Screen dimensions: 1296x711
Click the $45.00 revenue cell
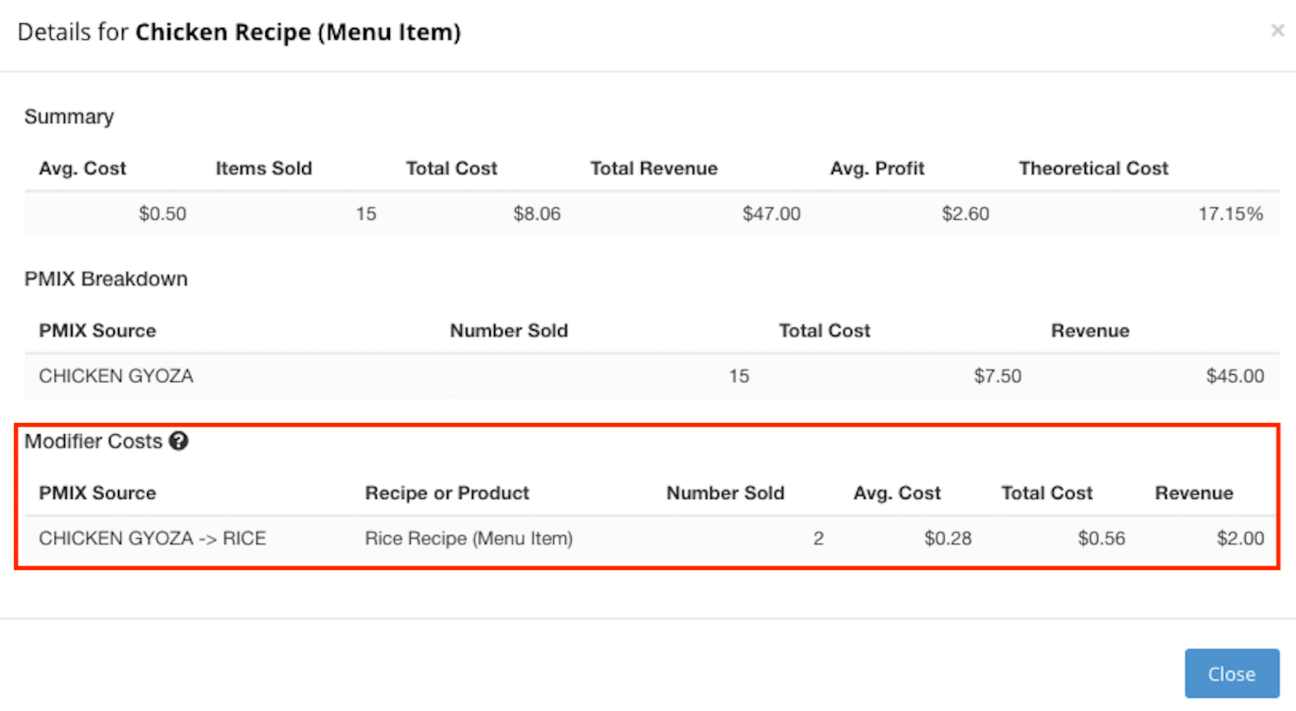tap(1235, 377)
